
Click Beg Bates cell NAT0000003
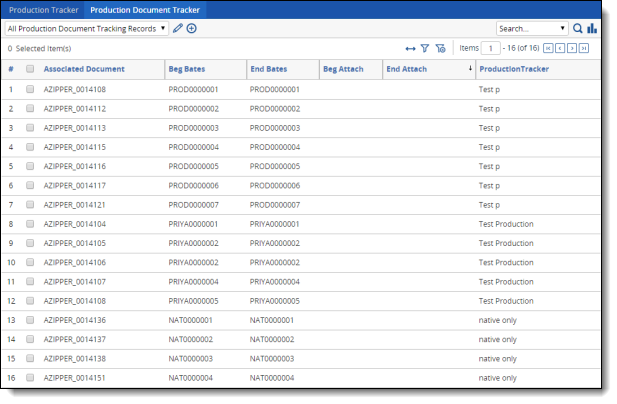[x=190, y=359]
